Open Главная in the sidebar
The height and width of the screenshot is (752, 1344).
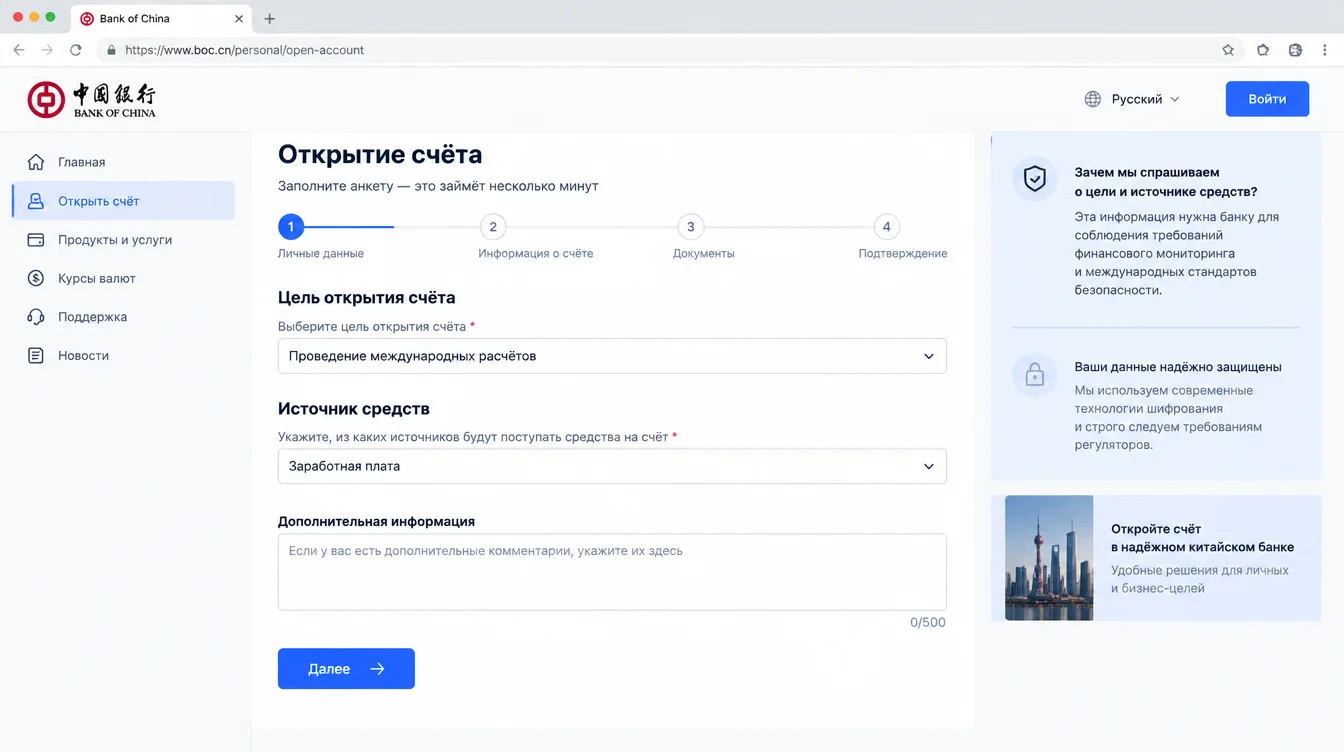coord(123,162)
